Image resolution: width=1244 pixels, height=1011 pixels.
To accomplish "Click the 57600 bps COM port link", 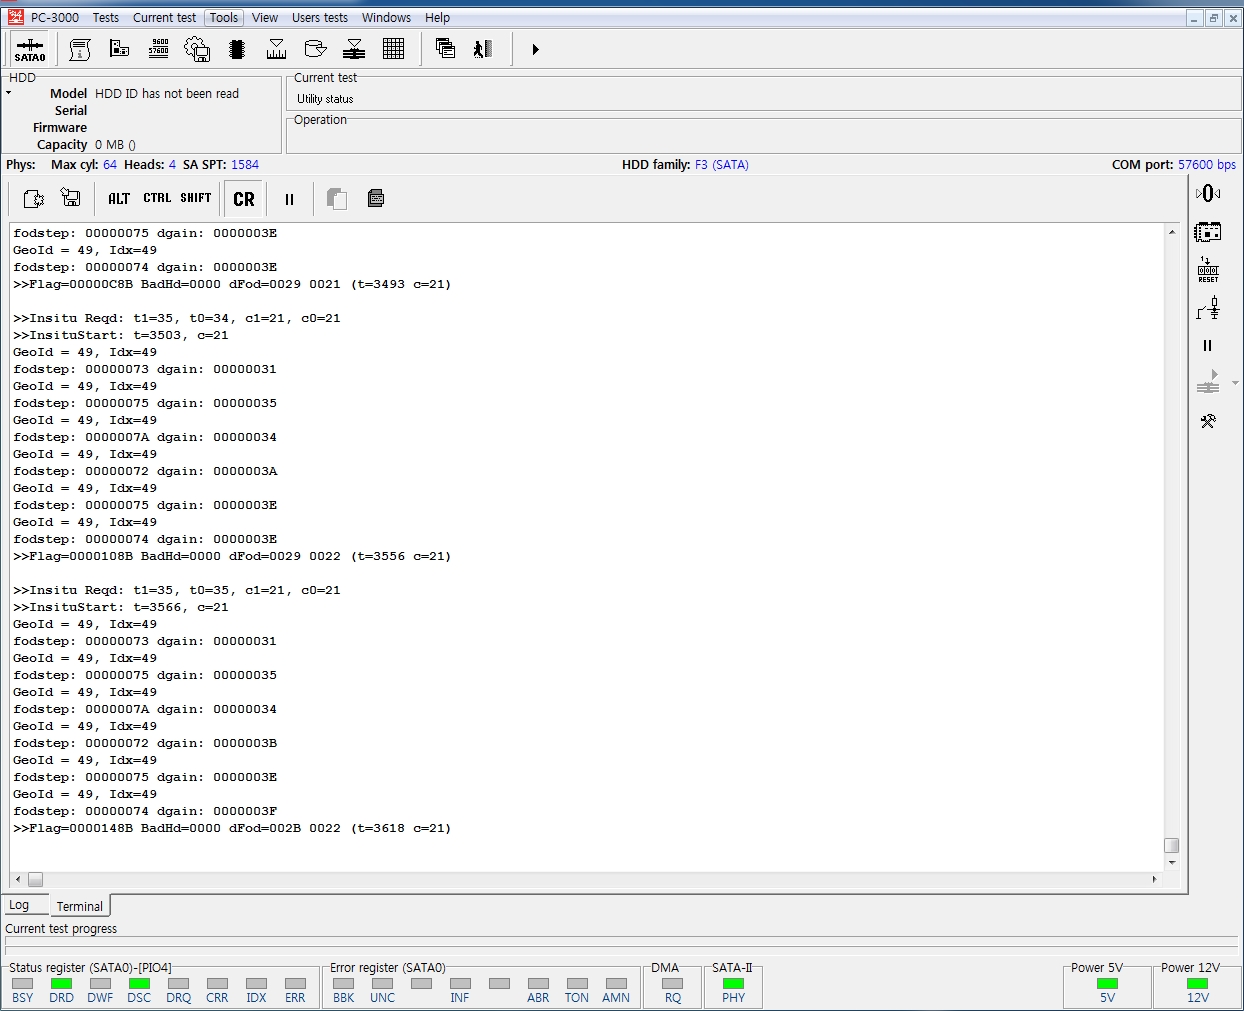I will pyautogui.click(x=1206, y=165).
